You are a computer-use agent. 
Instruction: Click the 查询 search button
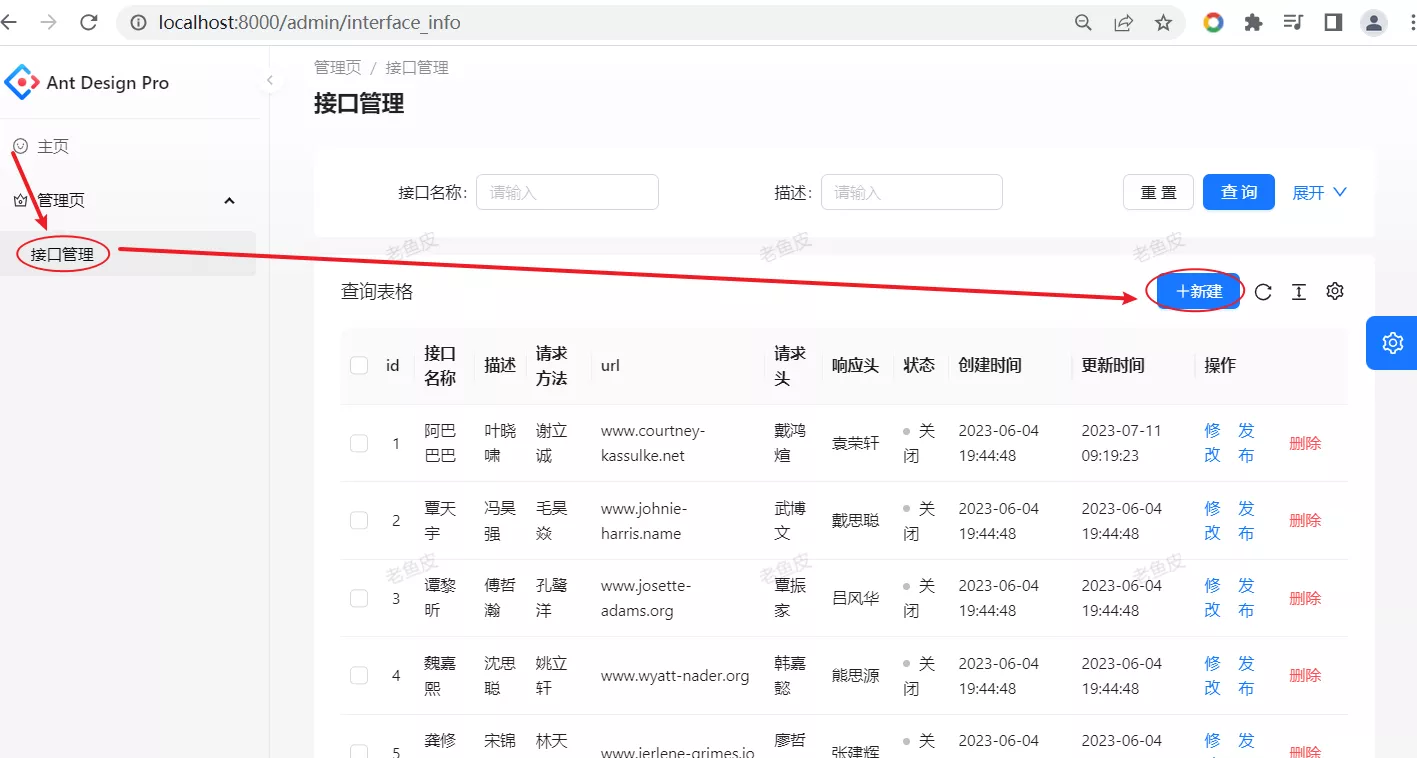1238,192
